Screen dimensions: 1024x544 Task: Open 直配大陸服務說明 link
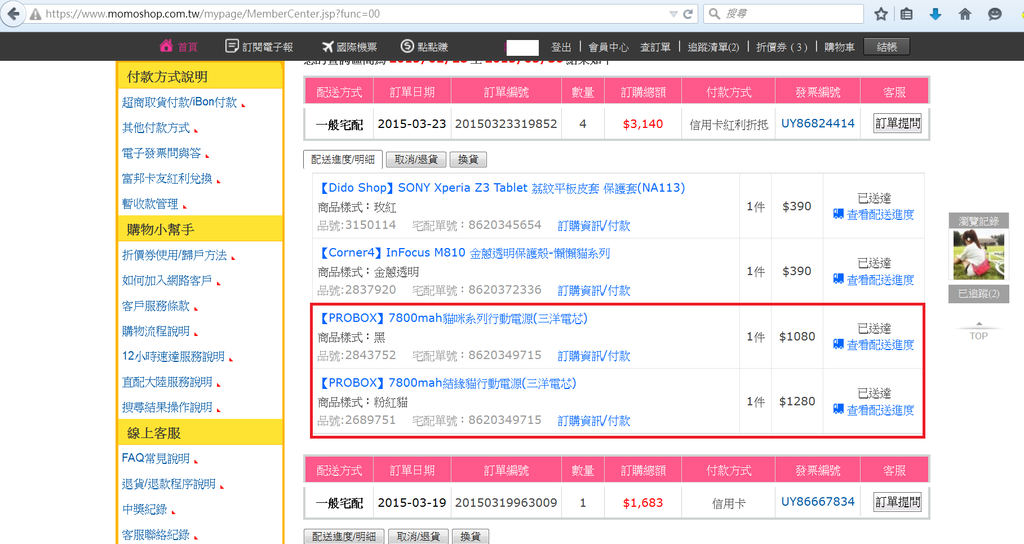point(167,383)
